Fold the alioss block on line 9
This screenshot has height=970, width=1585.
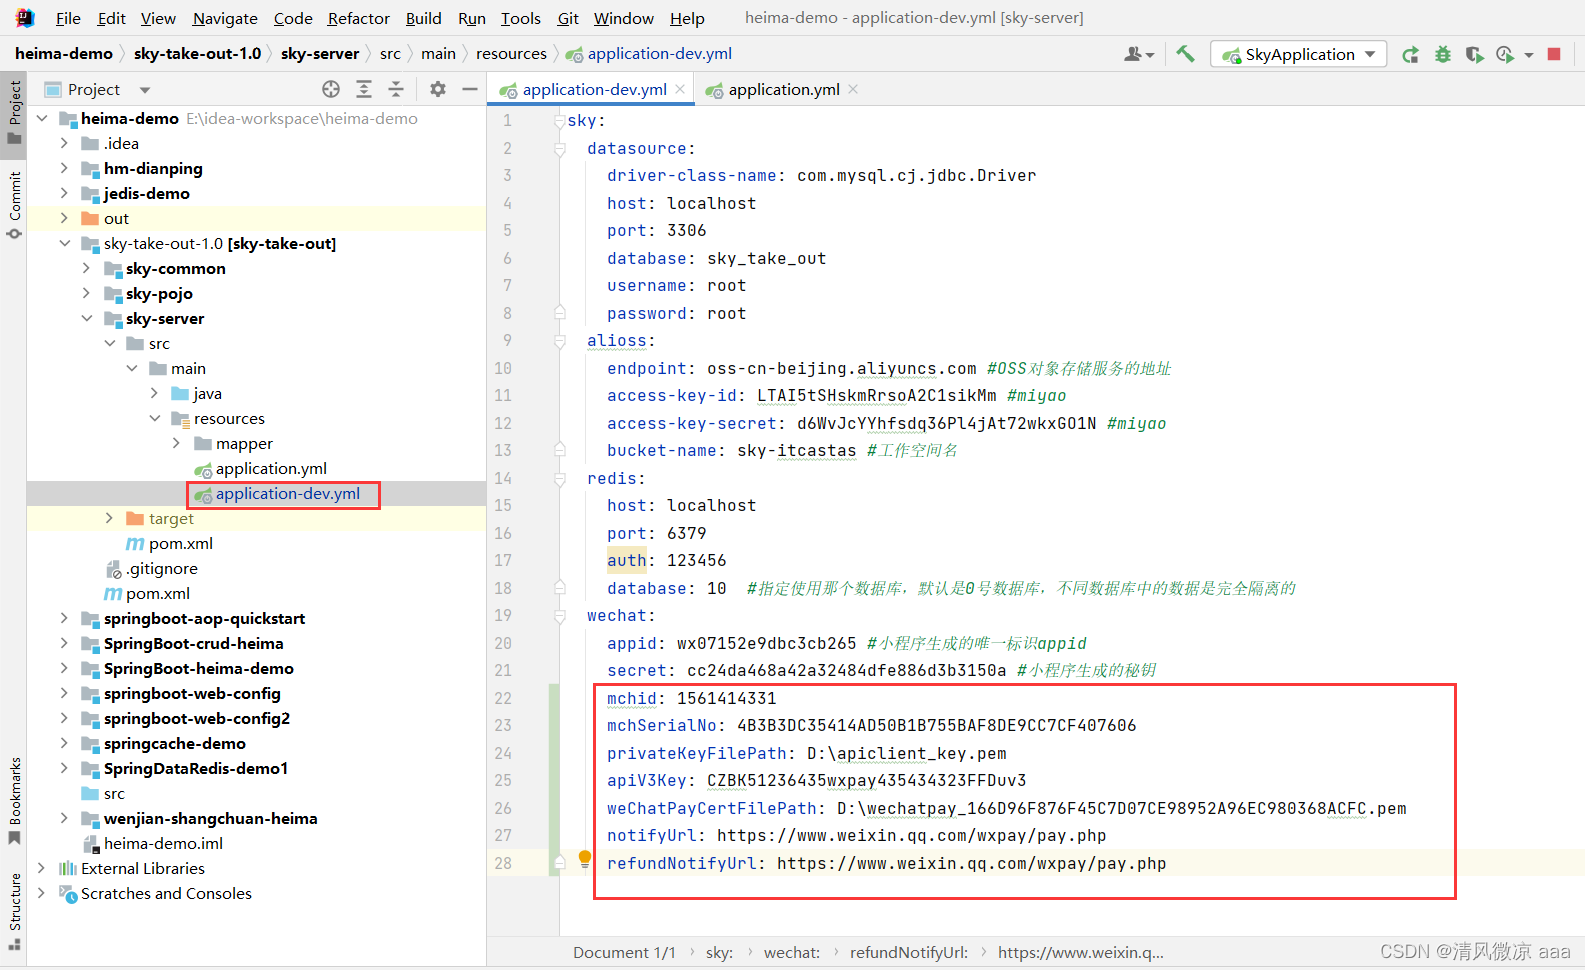(560, 341)
